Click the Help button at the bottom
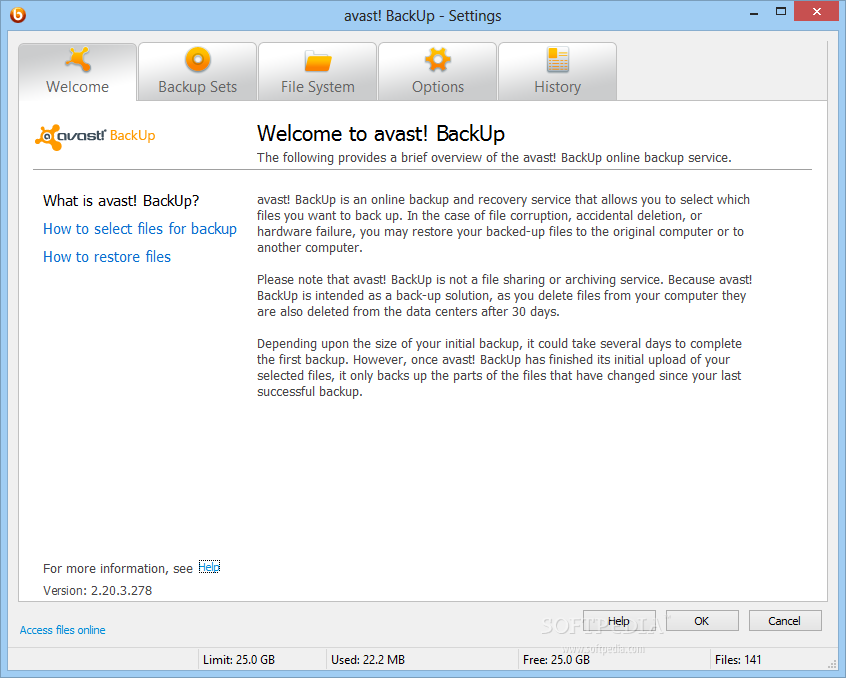 click(x=619, y=621)
